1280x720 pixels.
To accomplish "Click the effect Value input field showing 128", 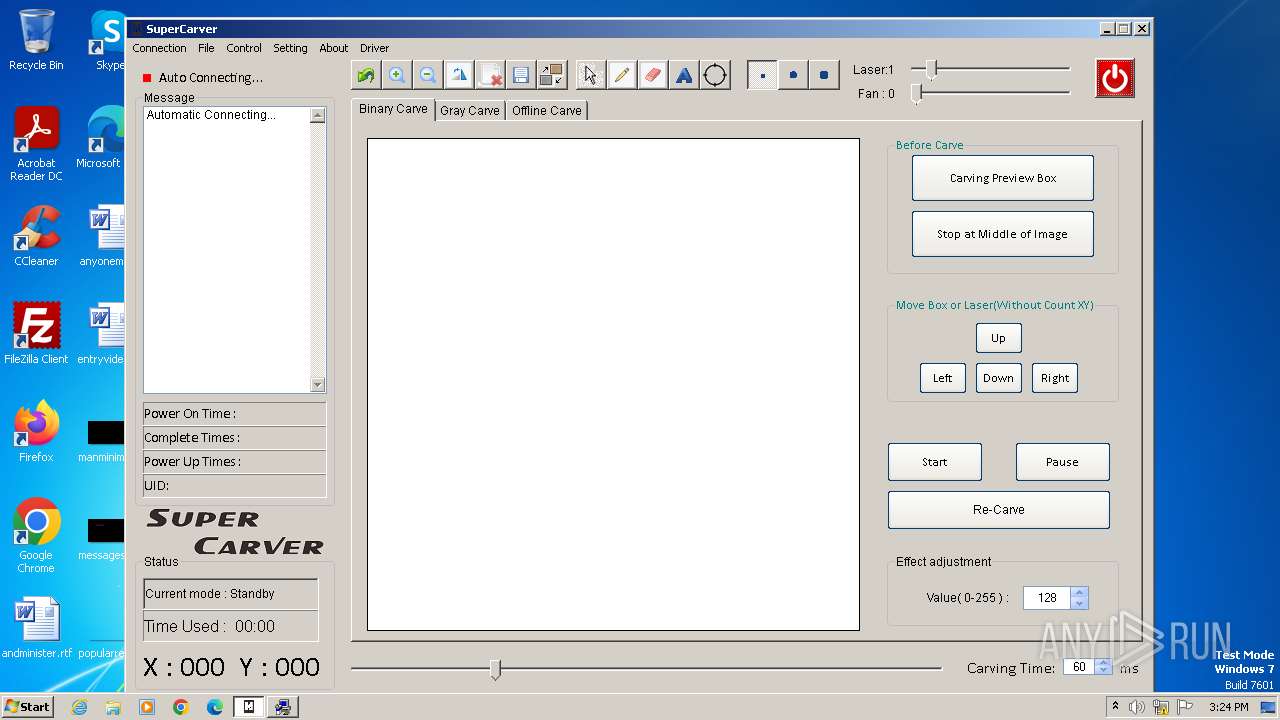I will click(x=1047, y=598).
